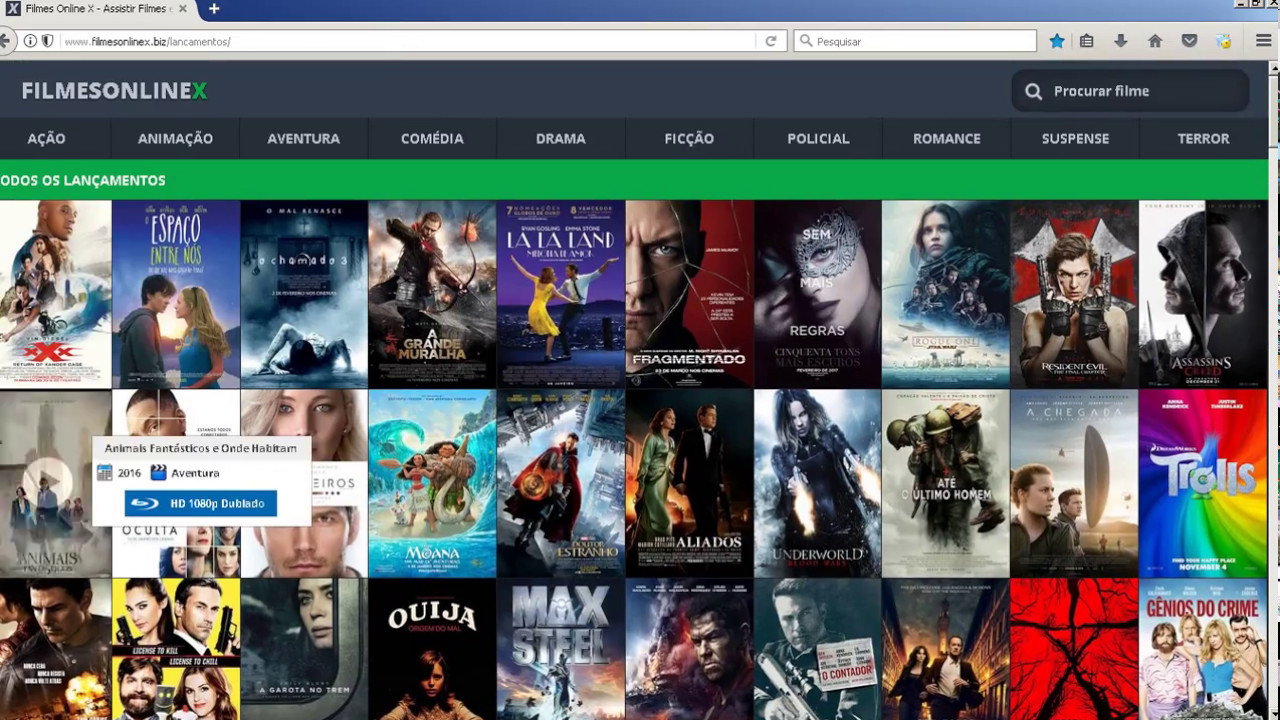The image size is (1280, 720).
Task: Open the bookmarks list icon
Action: [1087, 41]
